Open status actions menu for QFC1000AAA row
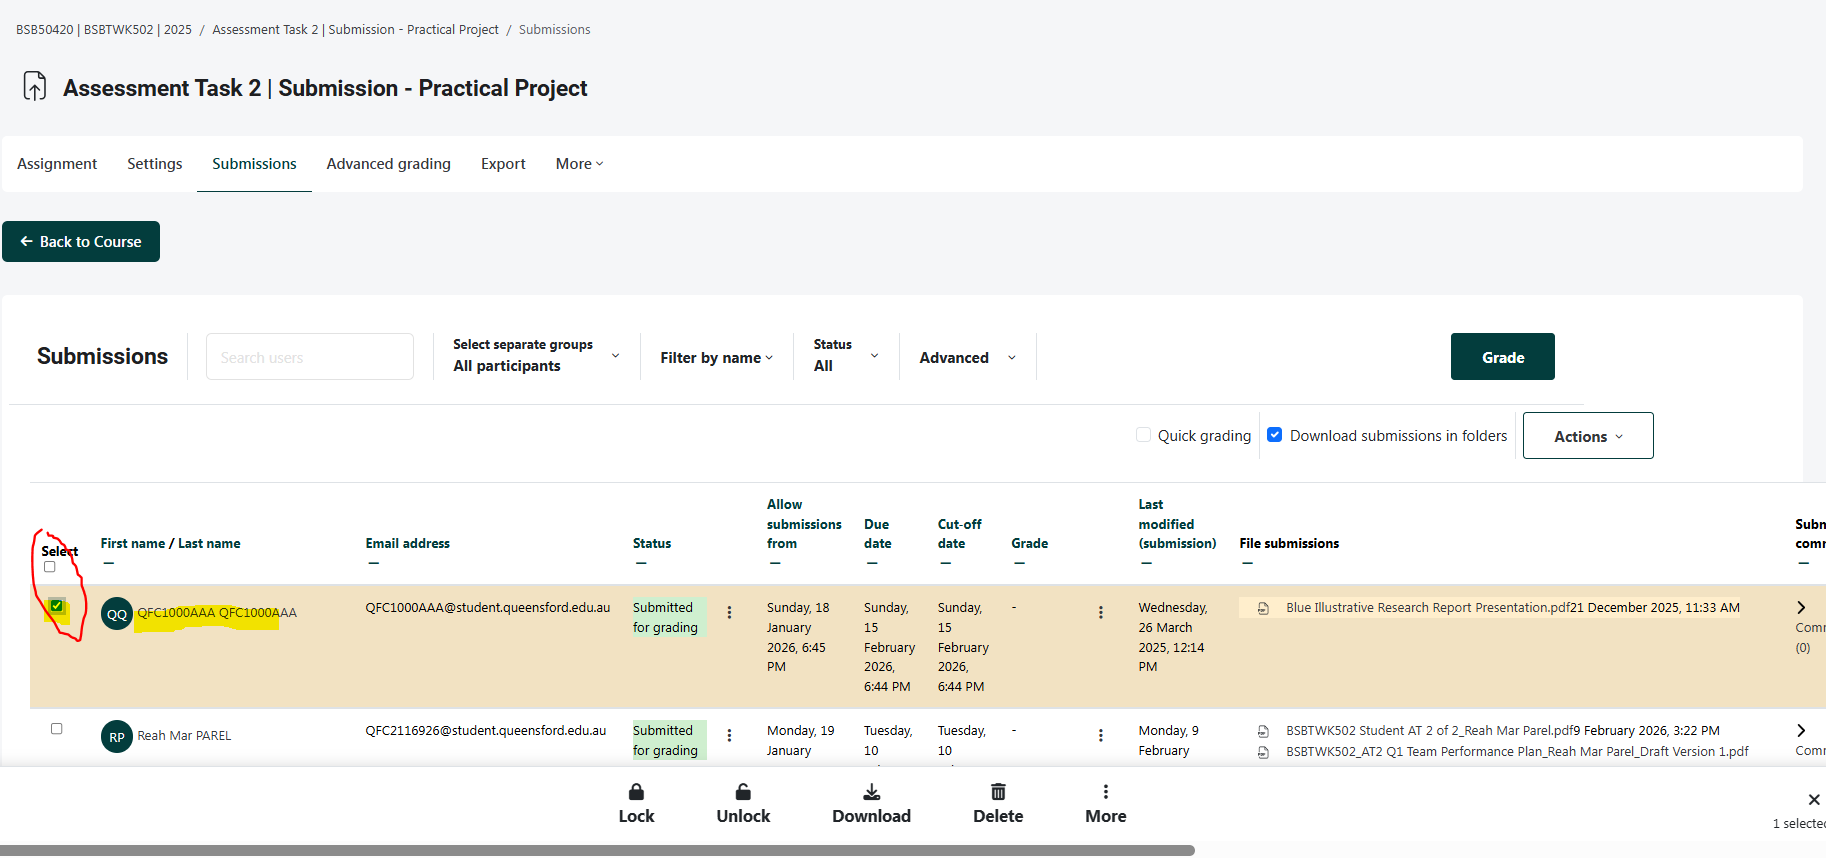 pos(729,613)
